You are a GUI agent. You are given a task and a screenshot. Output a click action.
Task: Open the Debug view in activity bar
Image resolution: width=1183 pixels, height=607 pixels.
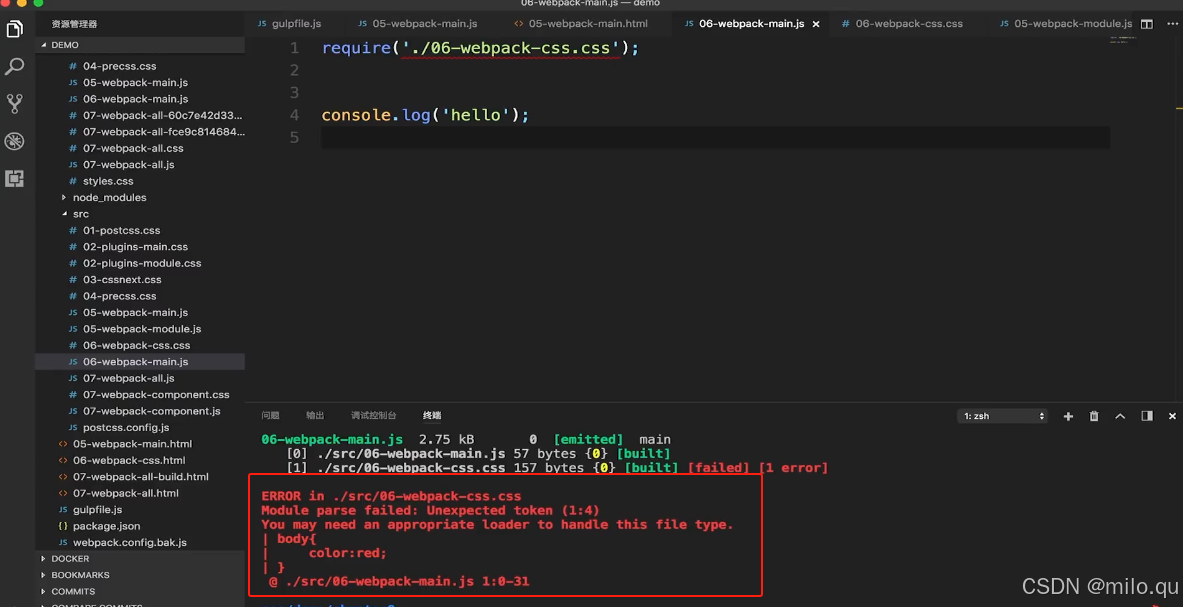coord(14,141)
